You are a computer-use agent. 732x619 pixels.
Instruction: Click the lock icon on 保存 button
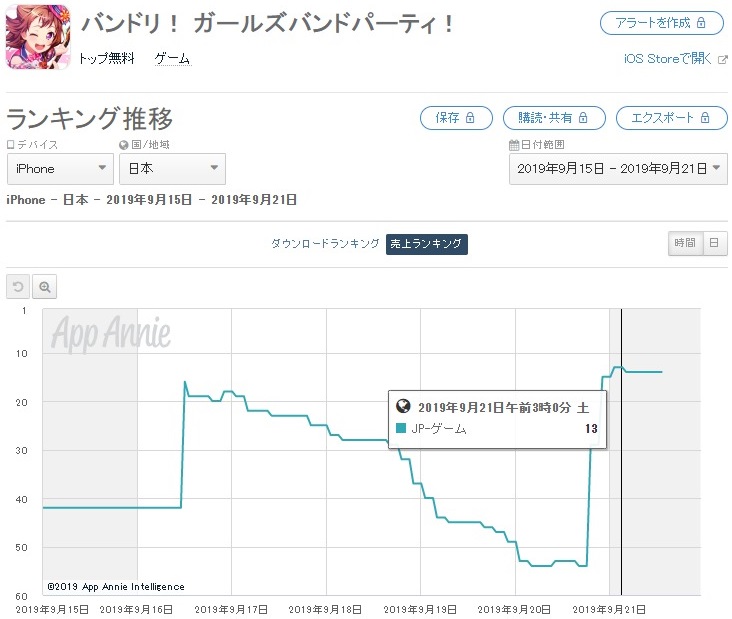(x=470, y=118)
